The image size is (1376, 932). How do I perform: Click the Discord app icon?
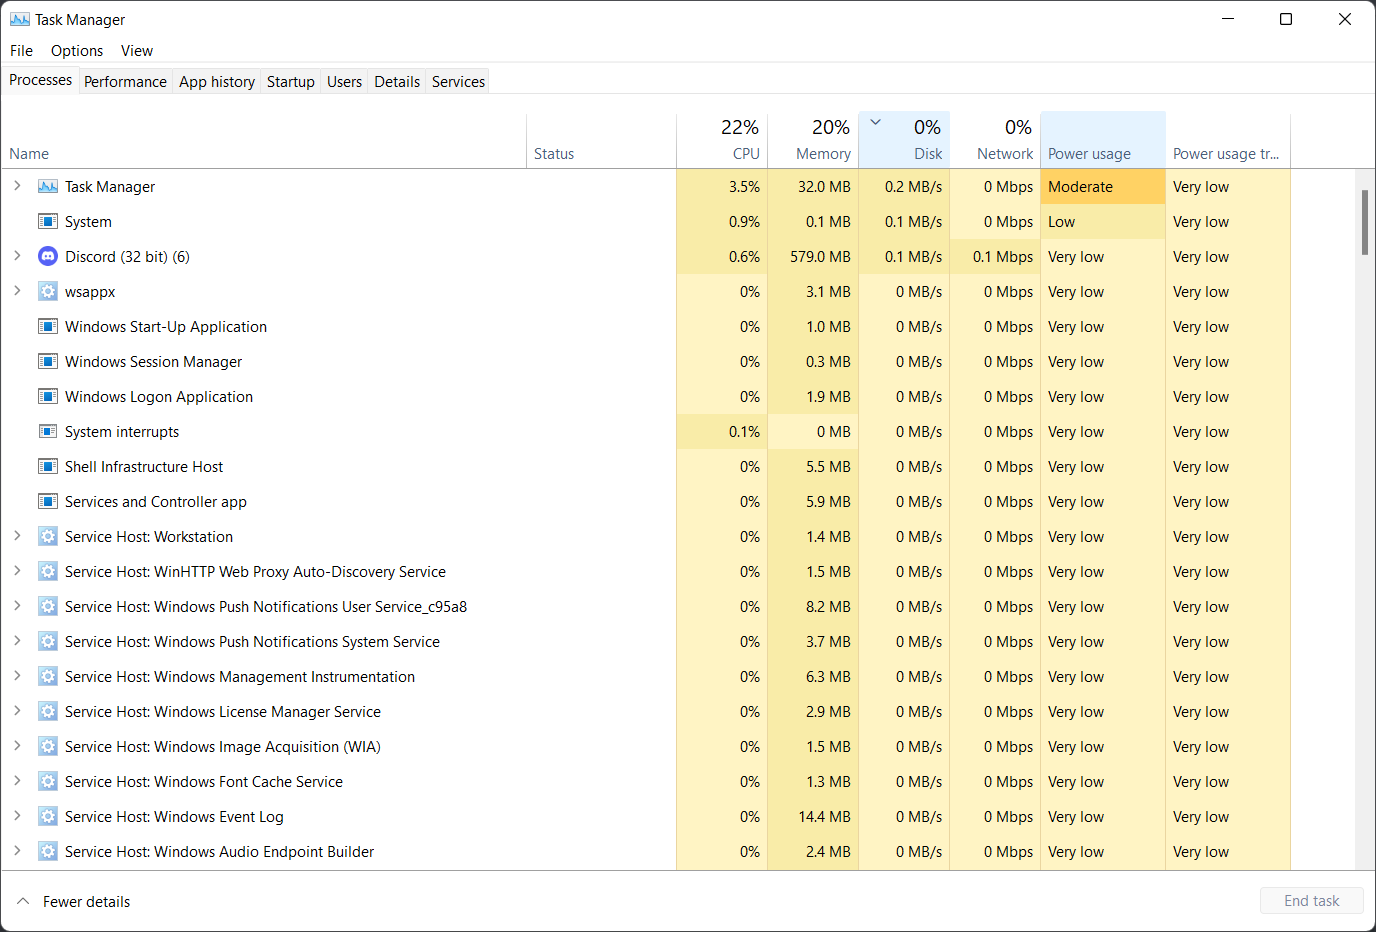coord(47,256)
